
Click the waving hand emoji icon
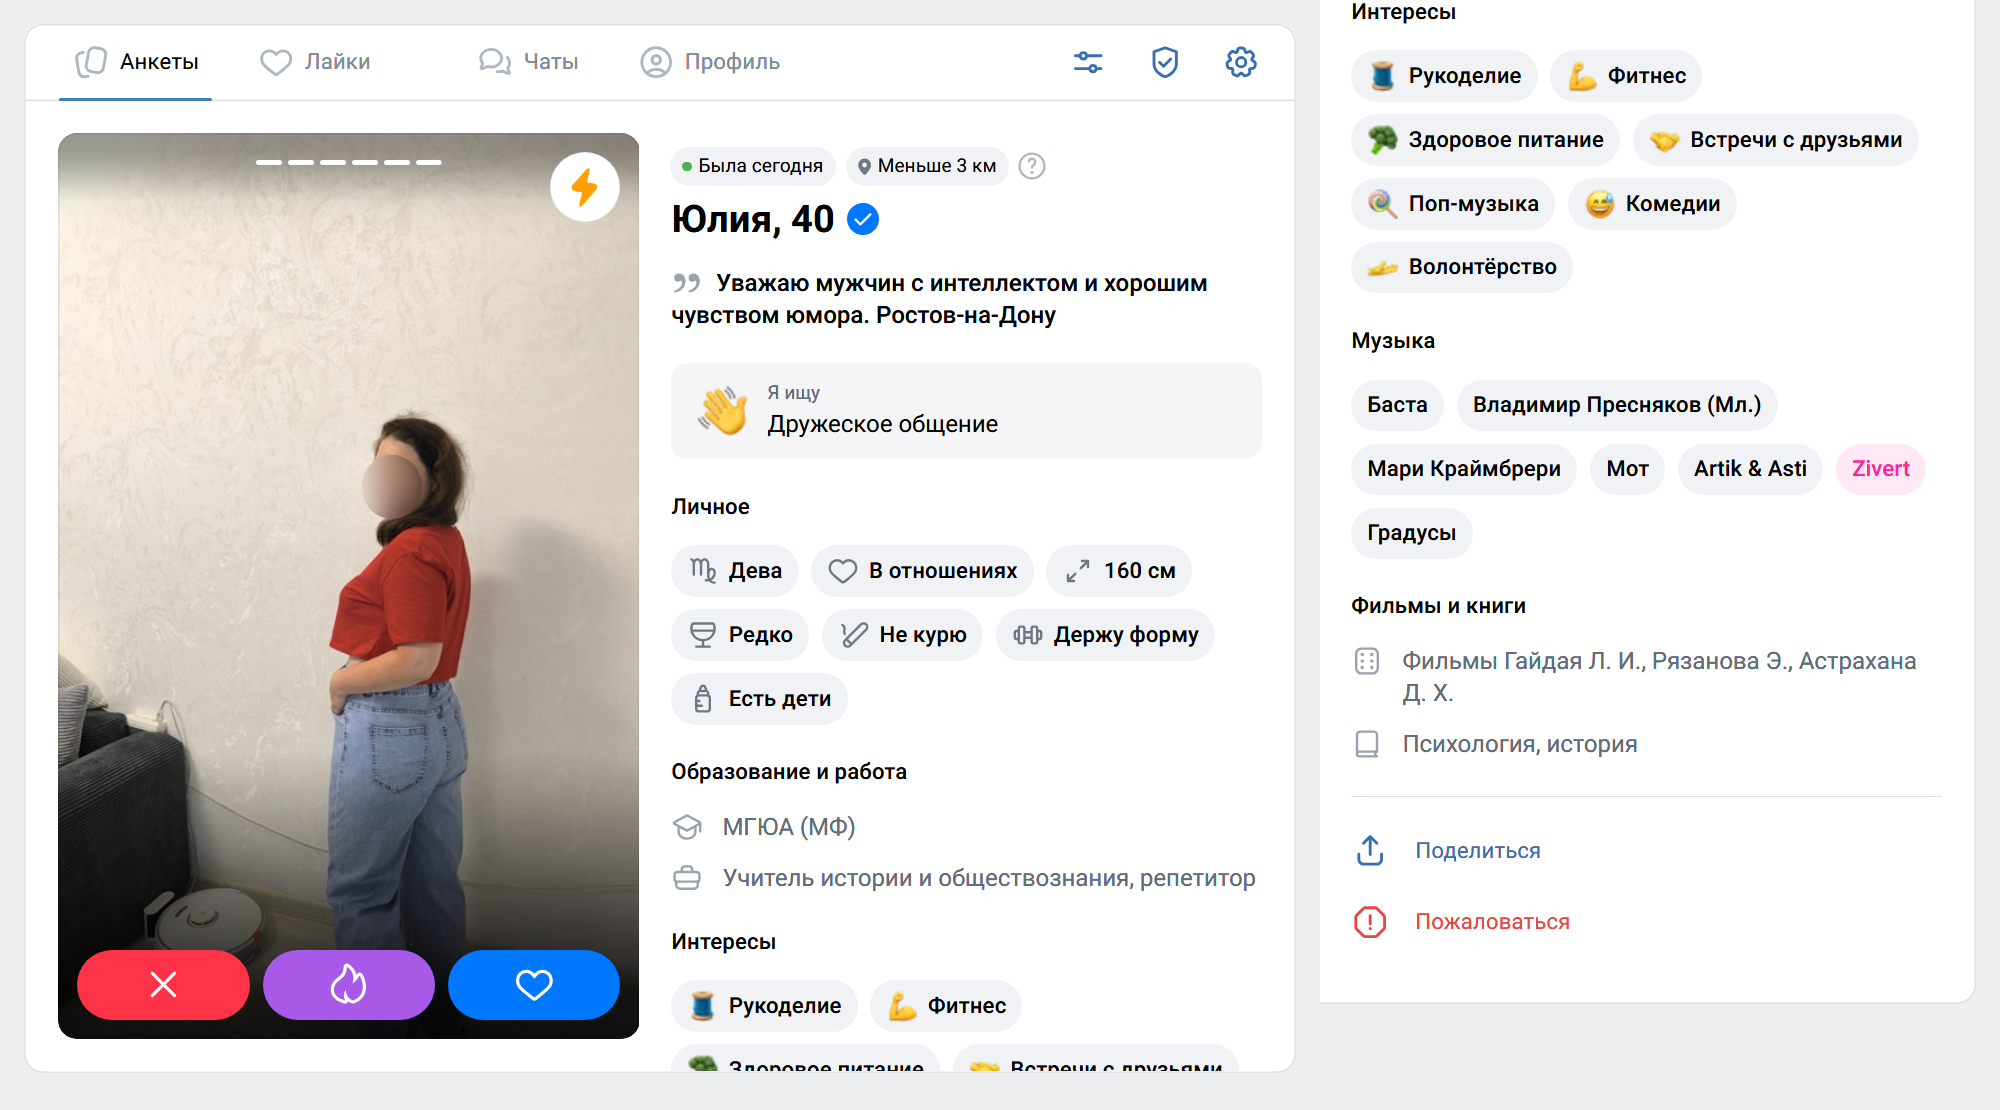coord(723,411)
